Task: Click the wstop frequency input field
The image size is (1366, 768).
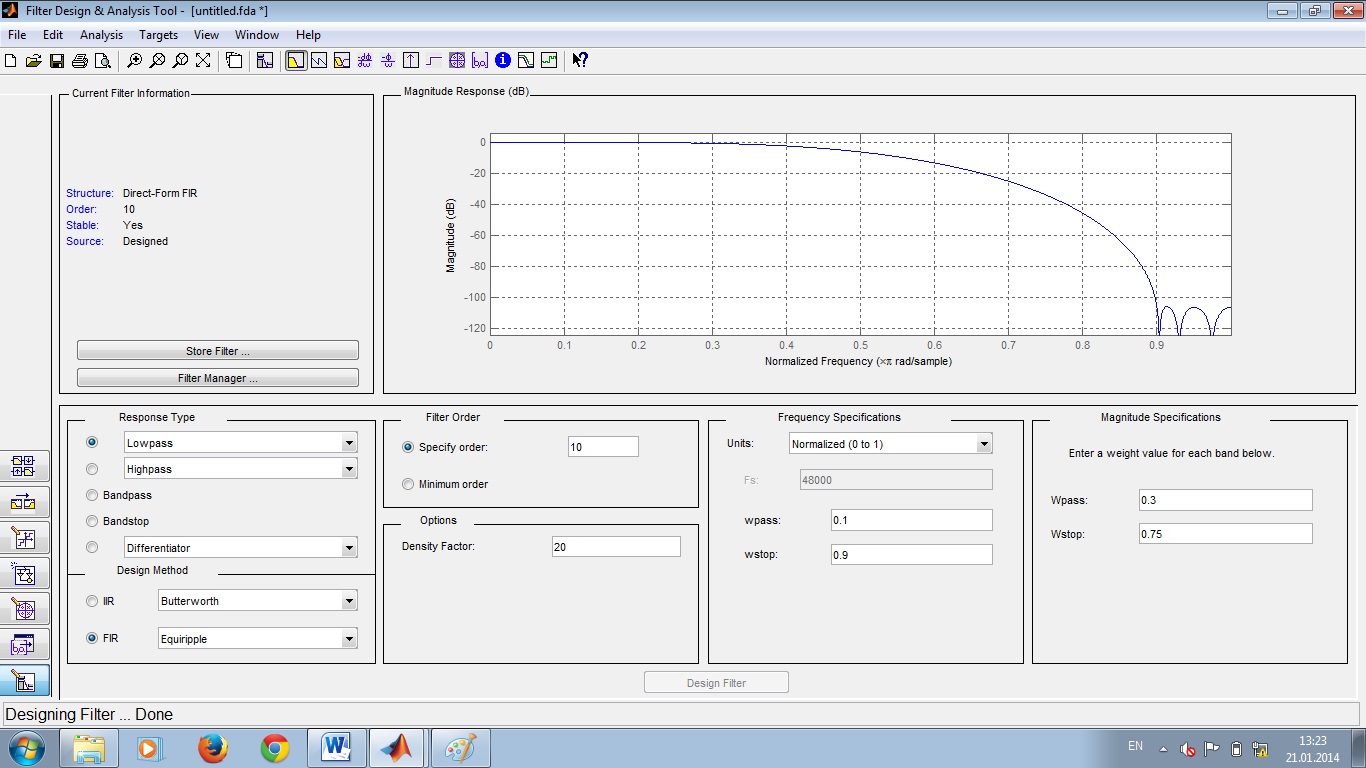Action: (911, 554)
